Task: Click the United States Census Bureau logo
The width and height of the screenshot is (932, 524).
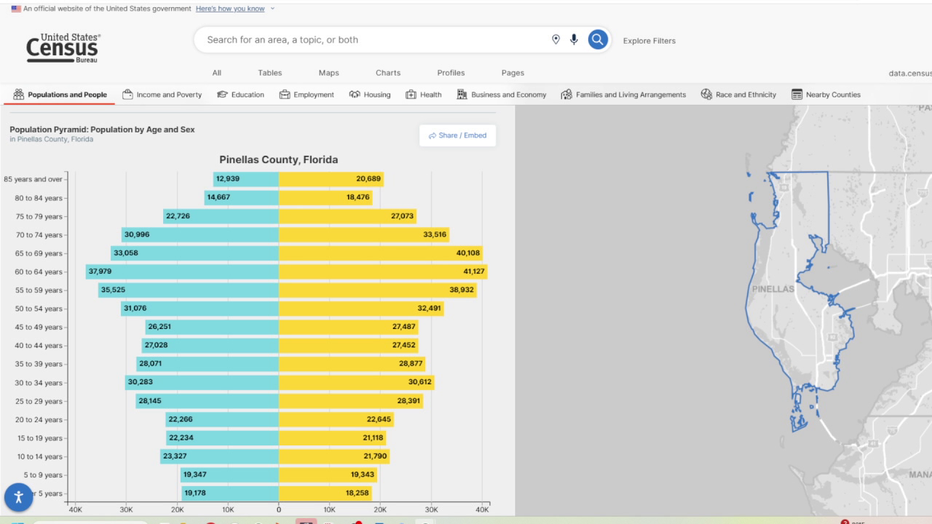Action: tap(63, 47)
